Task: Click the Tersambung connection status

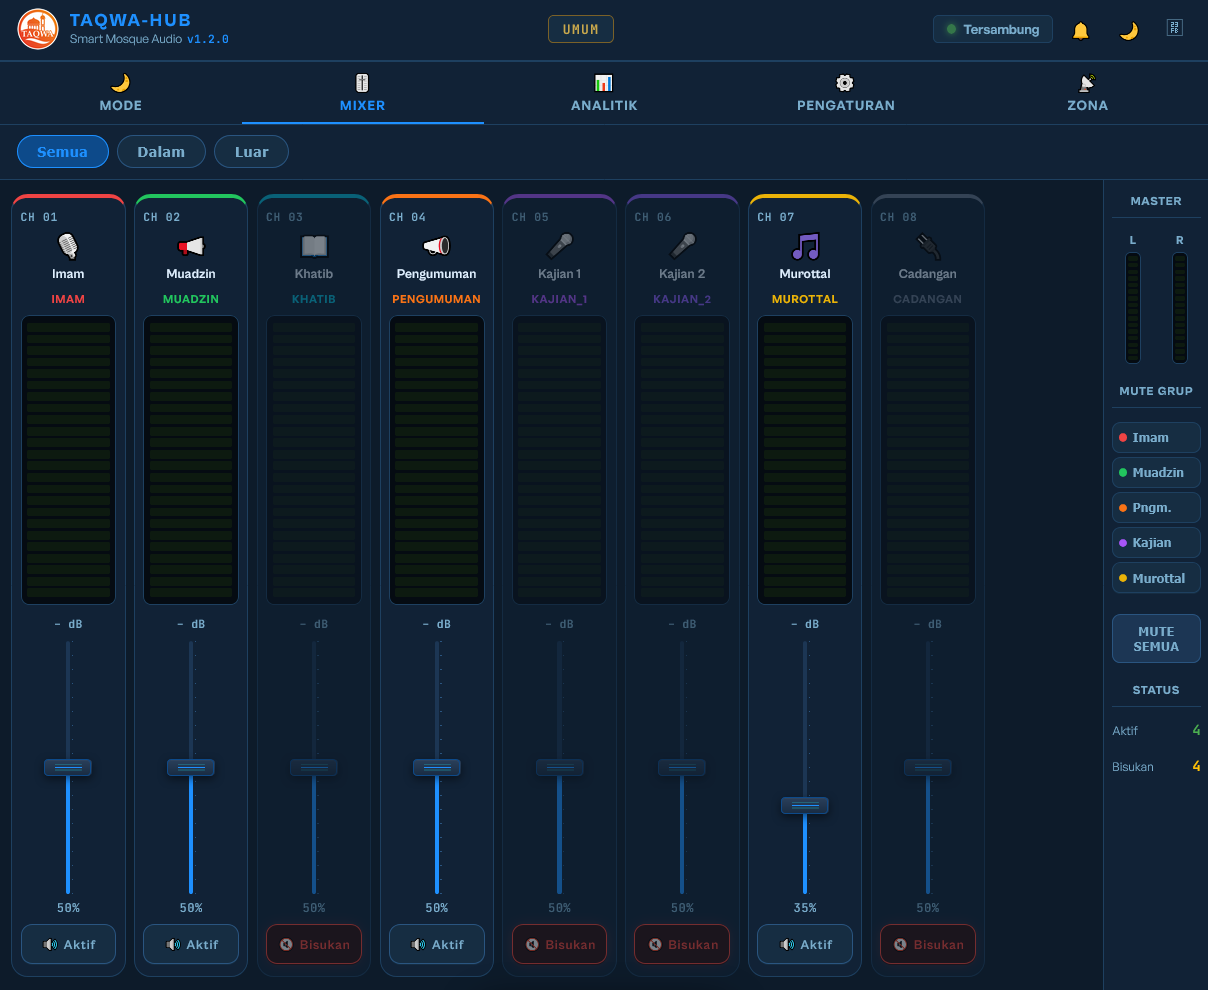Action: tap(993, 29)
